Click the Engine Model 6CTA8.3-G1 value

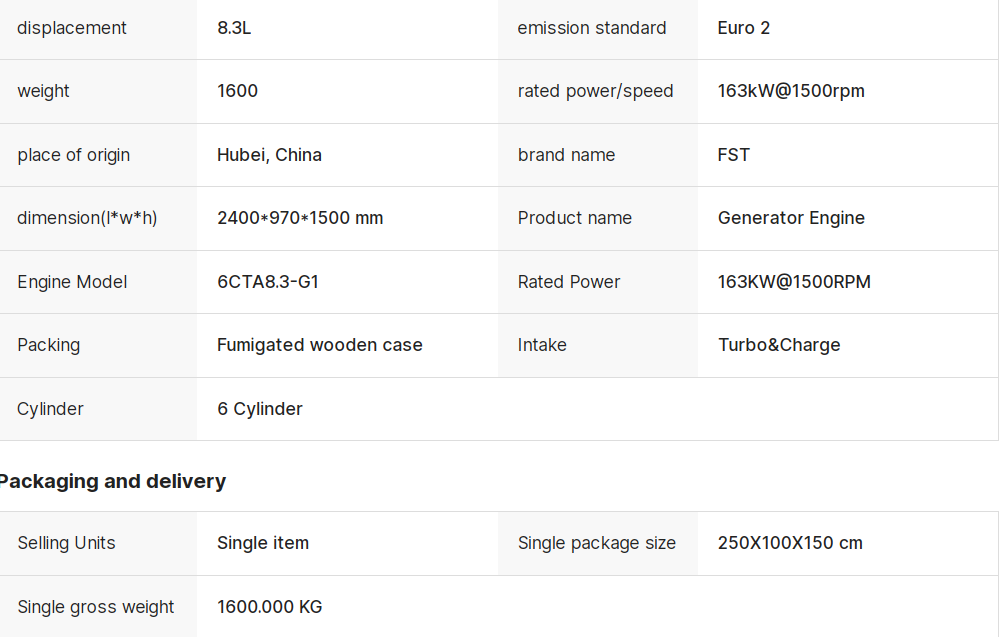tap(268, 282)
